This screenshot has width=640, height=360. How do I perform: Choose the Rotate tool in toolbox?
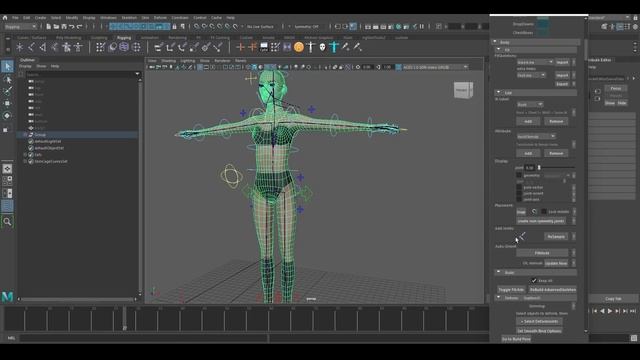(7, 116)
